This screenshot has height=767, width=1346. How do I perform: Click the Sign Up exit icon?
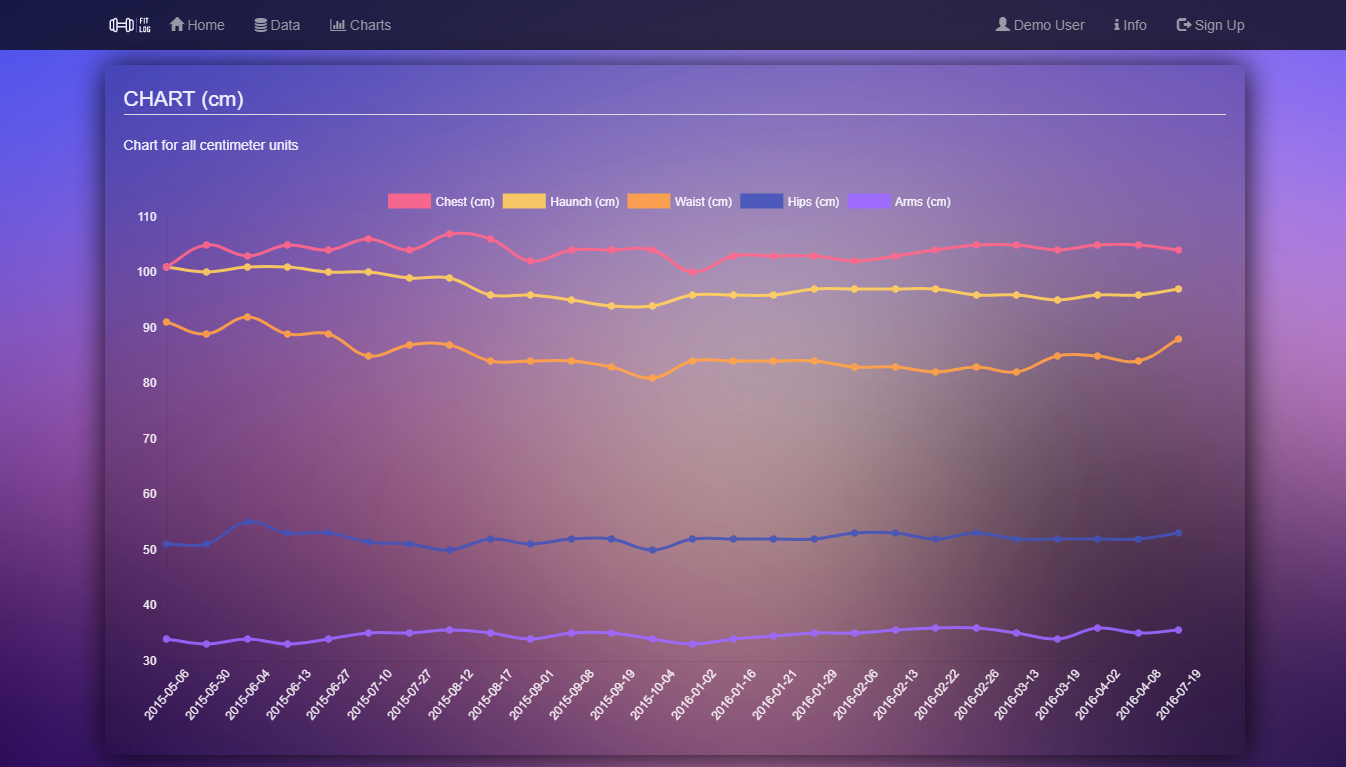[1183, 24]
